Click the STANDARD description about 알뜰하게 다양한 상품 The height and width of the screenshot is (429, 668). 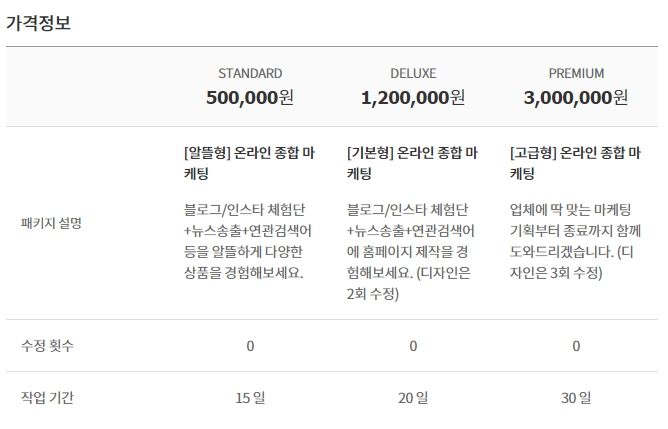point(248,241)
